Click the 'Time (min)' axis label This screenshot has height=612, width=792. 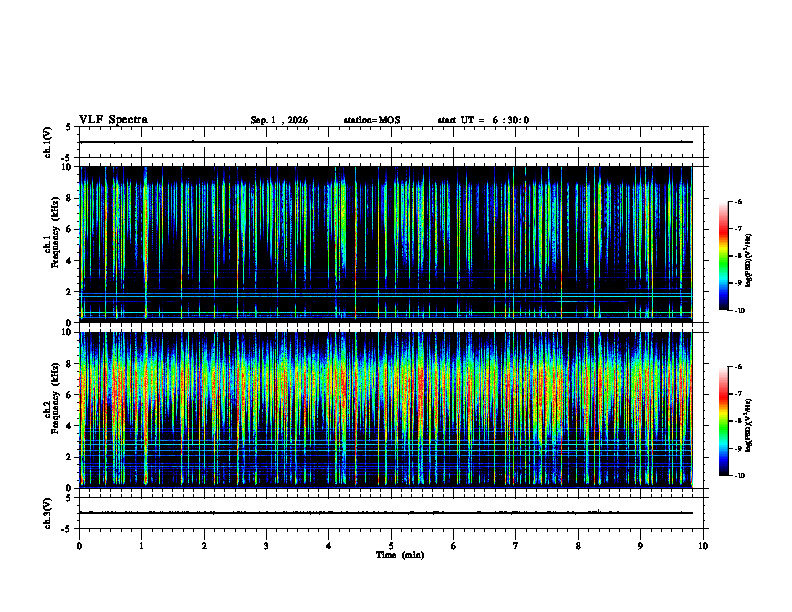tap(400, 555)
